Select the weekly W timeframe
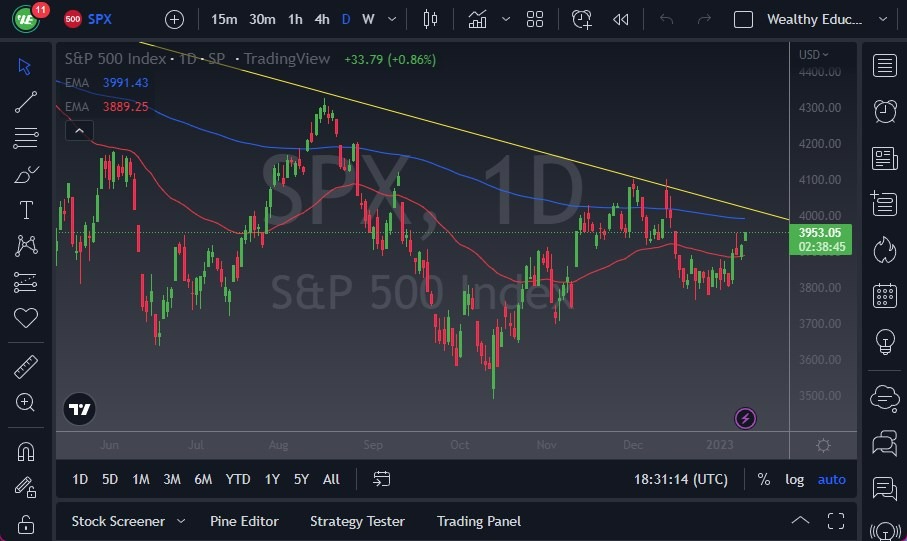Image resolution: width=907 pixels, height=541 pixels. point(368,19)
